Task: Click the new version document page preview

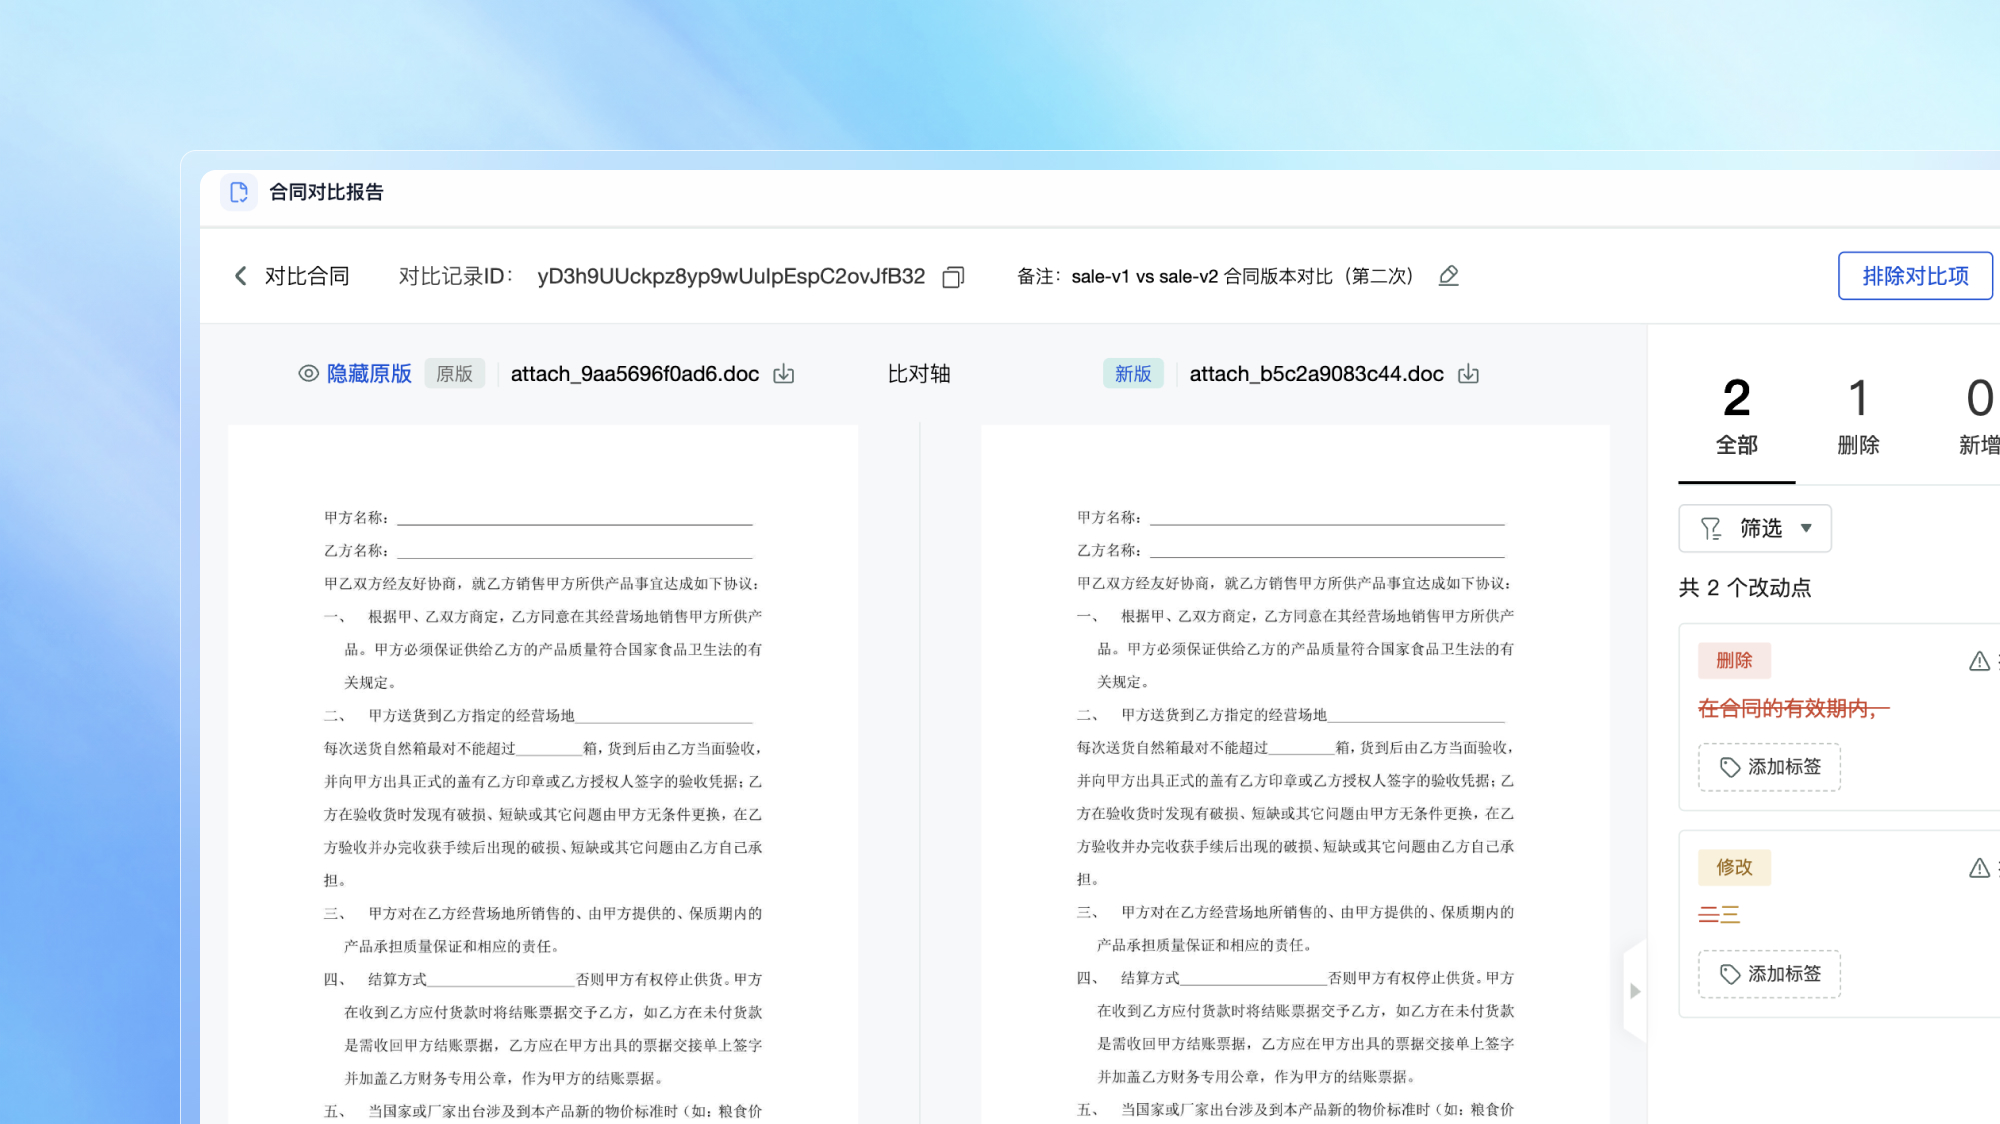Action: tap(1295, 775)
